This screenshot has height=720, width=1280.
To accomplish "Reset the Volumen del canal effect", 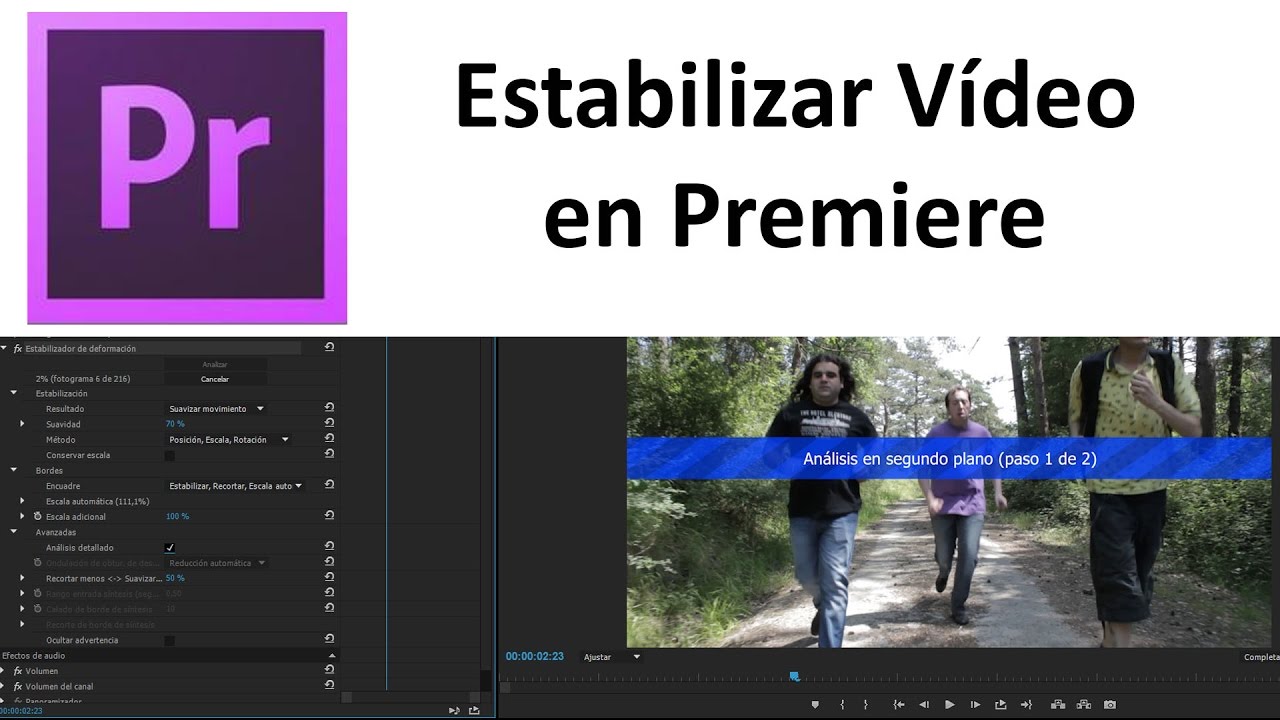I will [329, 685].
